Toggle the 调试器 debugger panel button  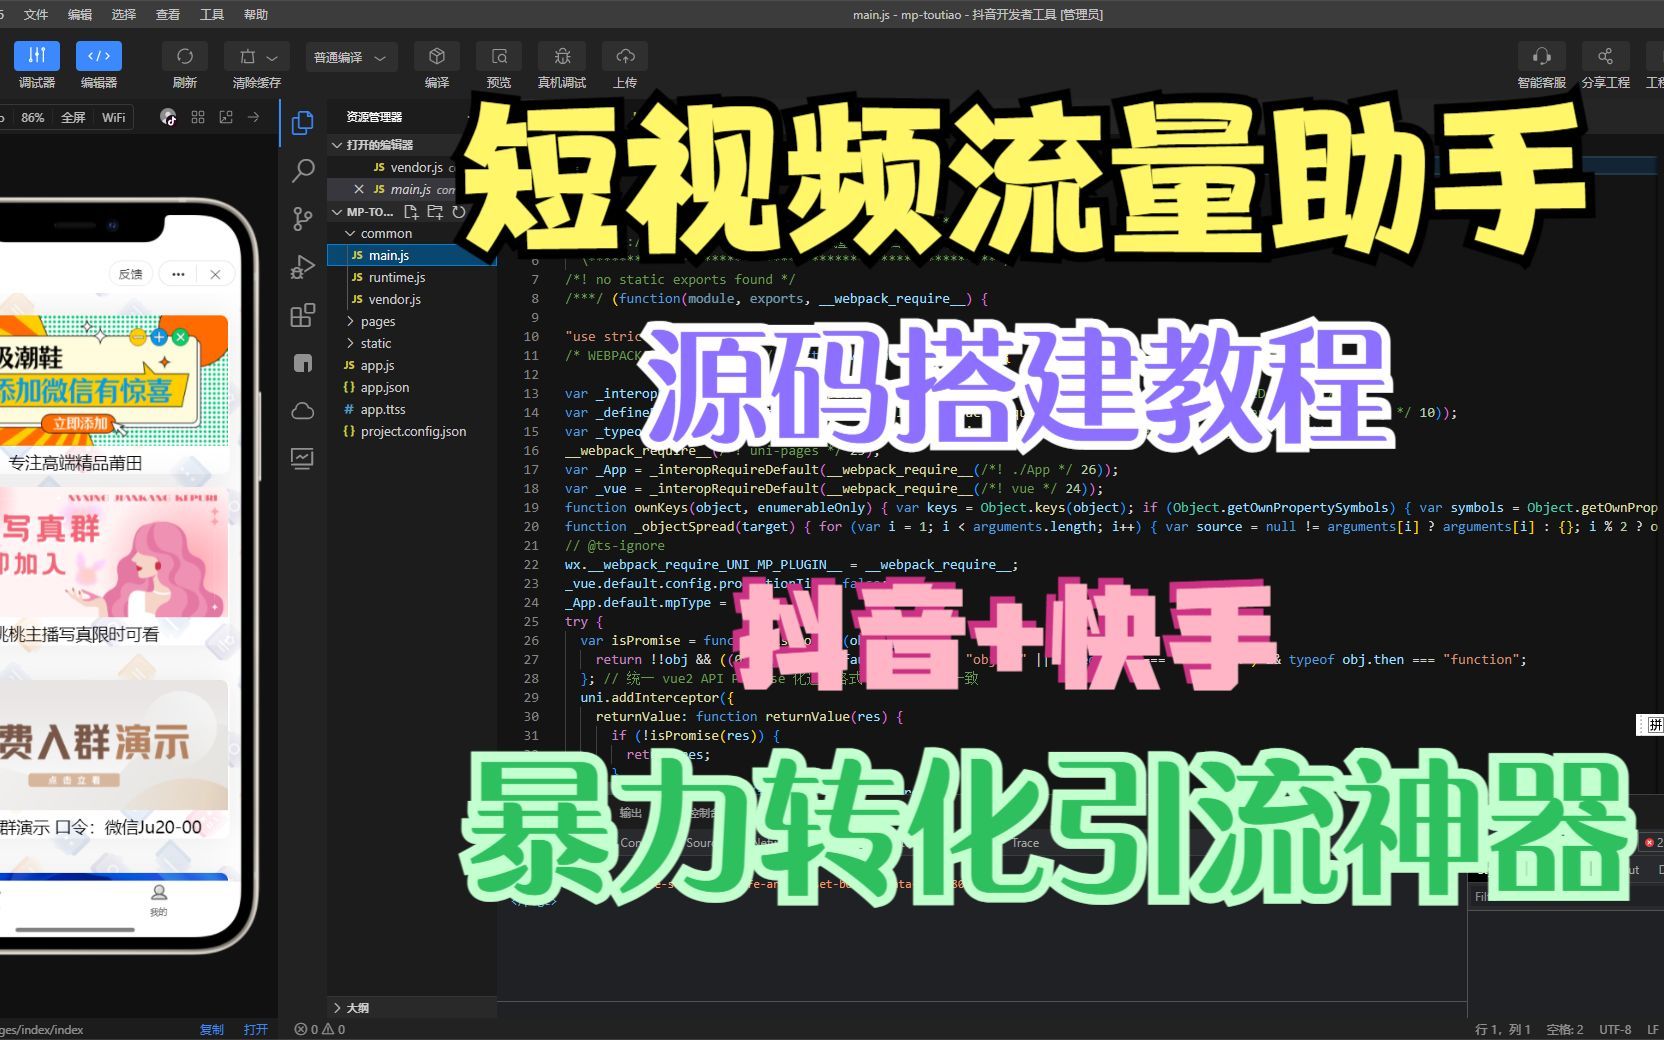pyautogui.click(x=37, y=56)
